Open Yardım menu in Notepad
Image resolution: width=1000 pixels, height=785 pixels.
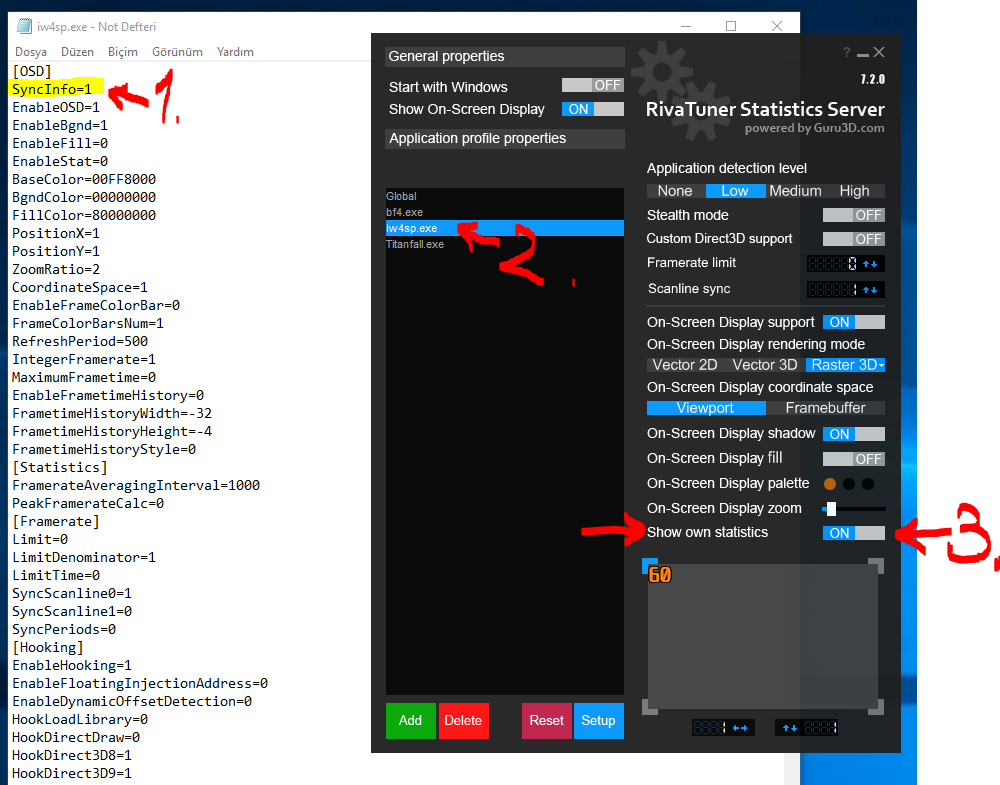[235, 52]
